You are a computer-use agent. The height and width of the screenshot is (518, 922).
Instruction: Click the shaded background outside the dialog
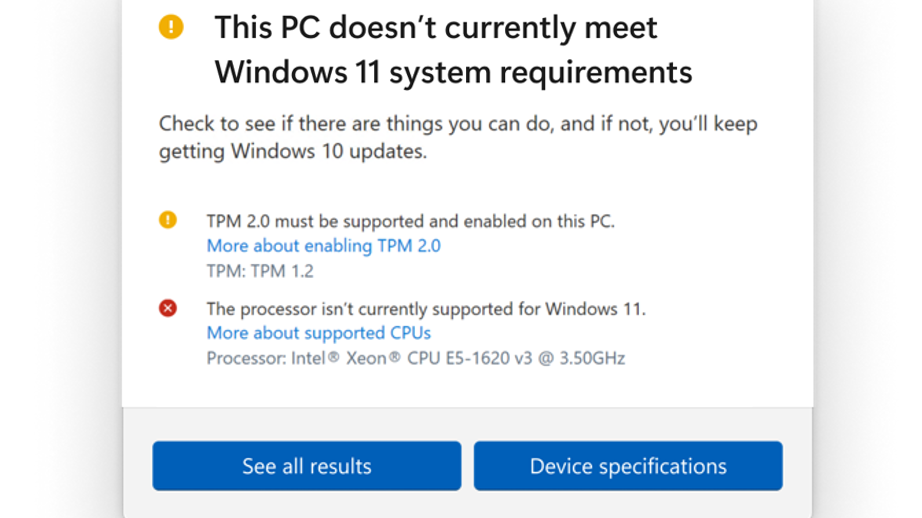click(x=59, y=259)
